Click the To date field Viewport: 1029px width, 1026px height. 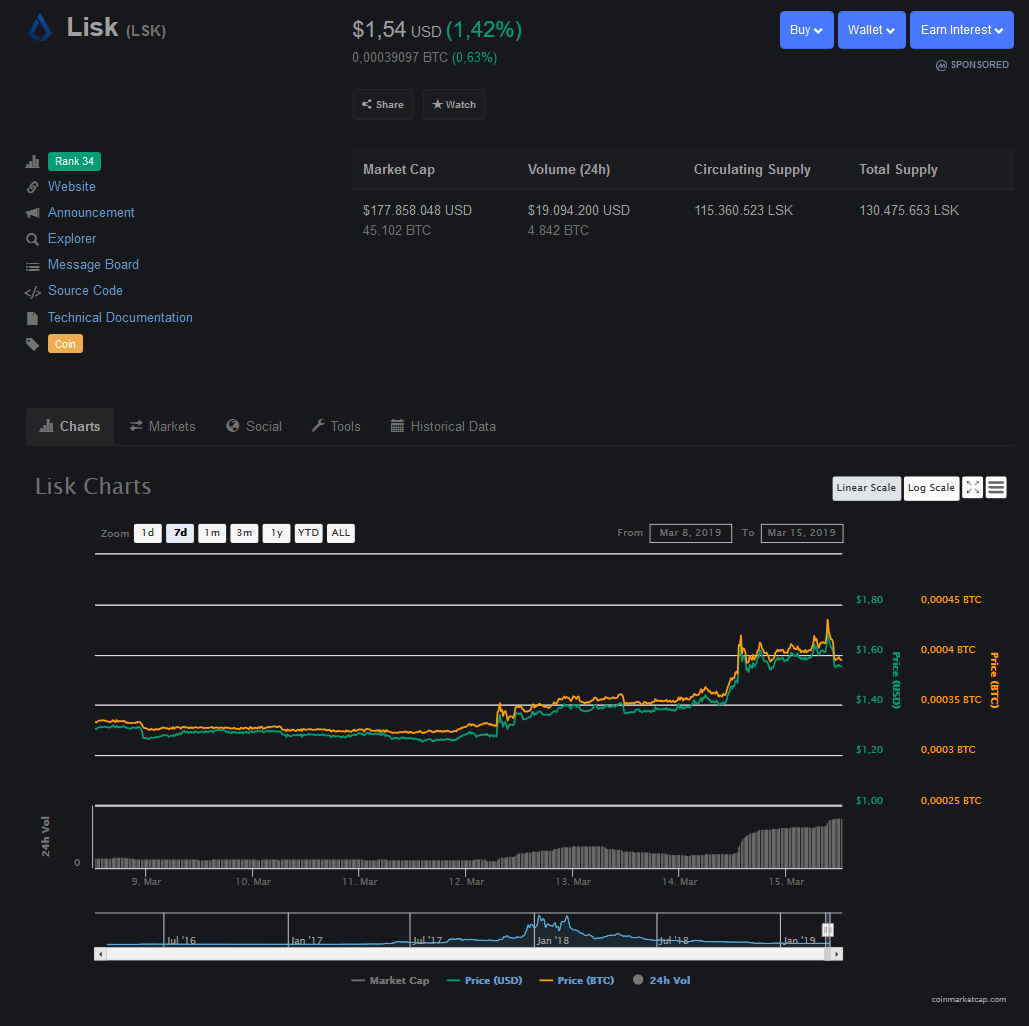[x=802, y=533]
